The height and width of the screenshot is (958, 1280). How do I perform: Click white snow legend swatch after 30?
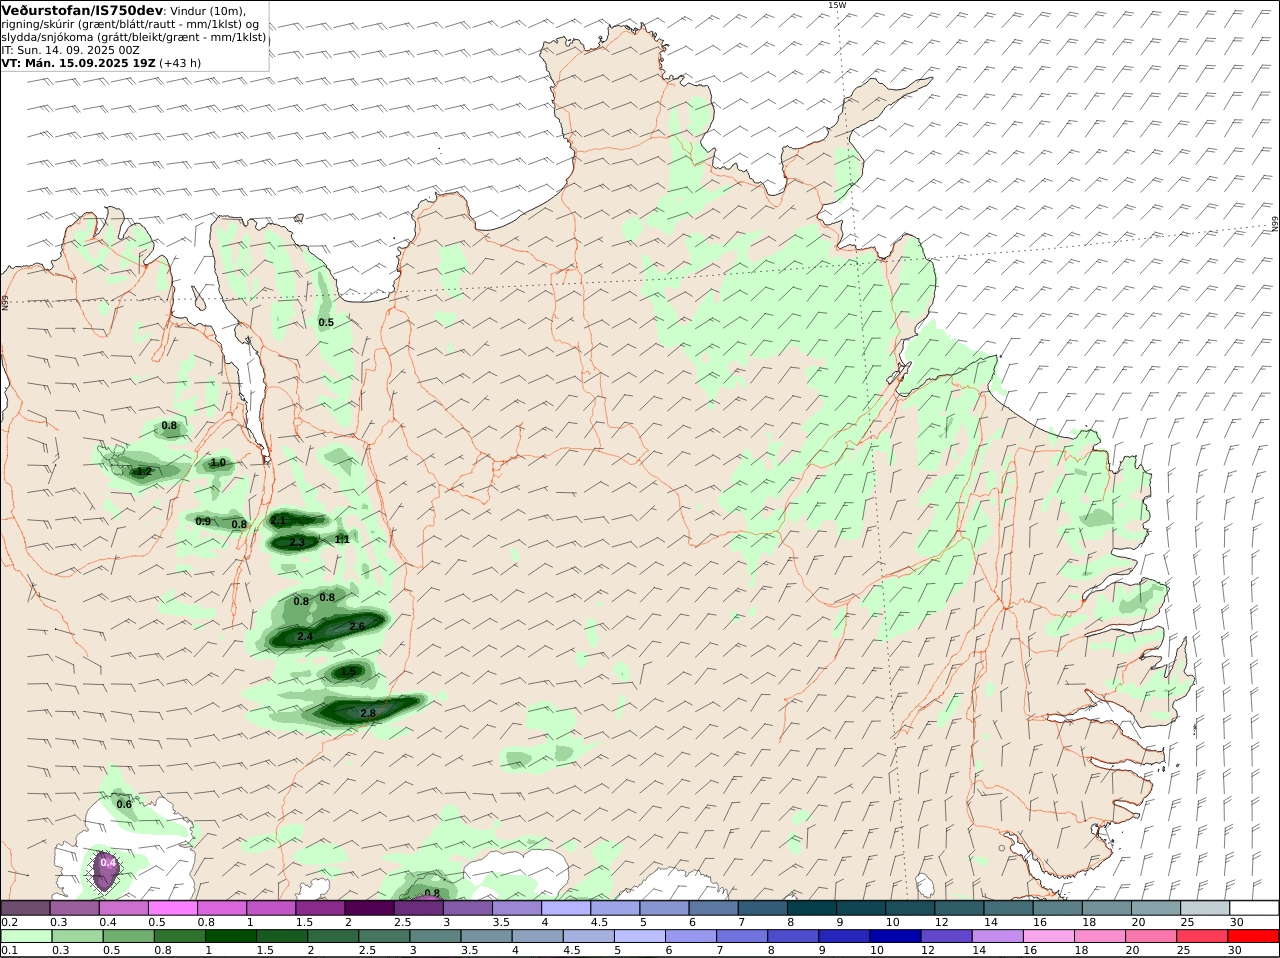coord(1254,908)
